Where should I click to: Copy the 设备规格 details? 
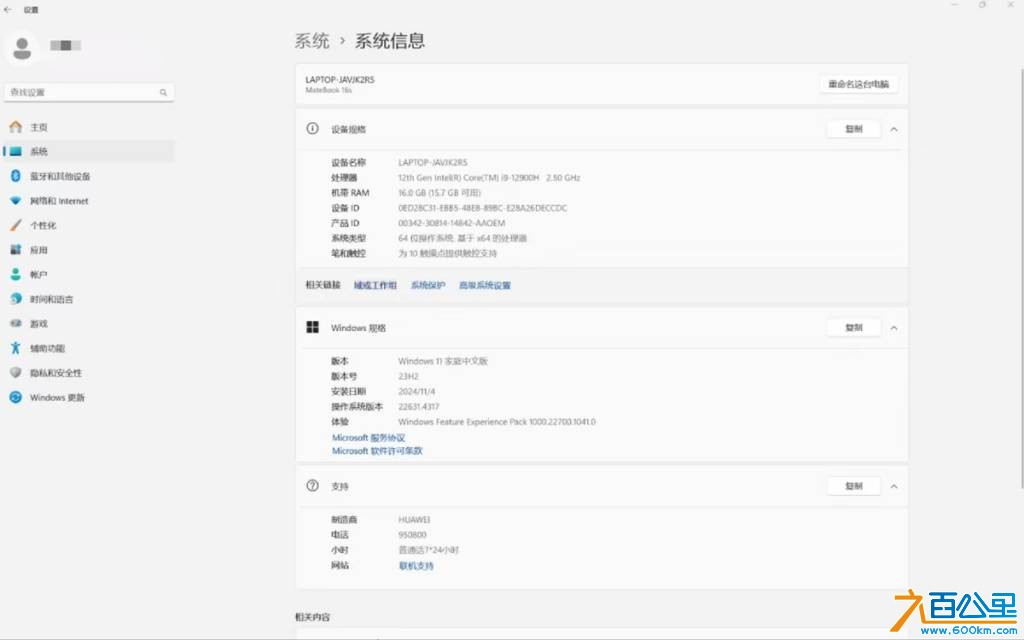[x=854, y=129]
